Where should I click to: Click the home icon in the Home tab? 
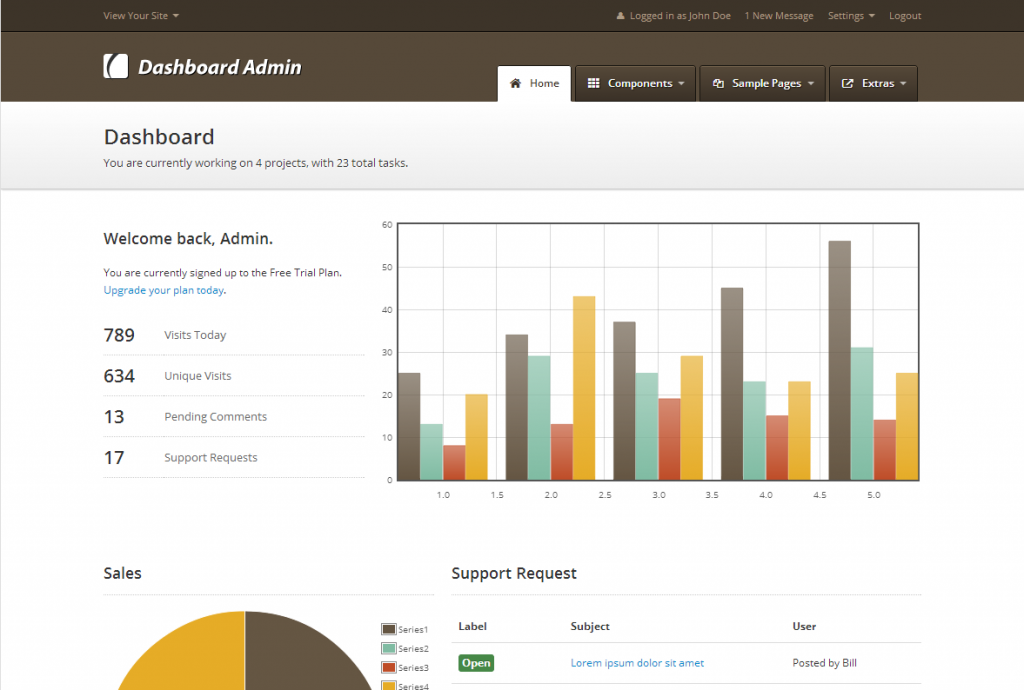click(516, 83)
